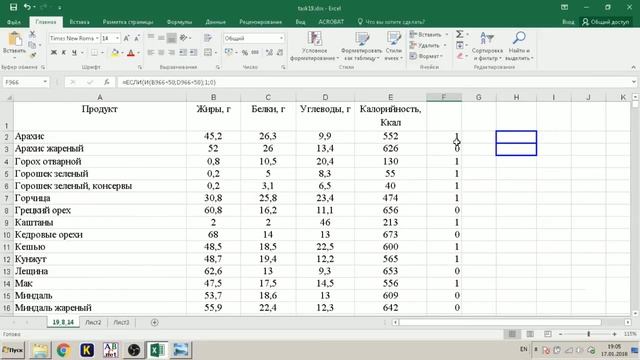The height and width of the screenshot is (360, 640).
Task: Open the Формулы (Formulas) tab
Action: click(x=179, y=22)
